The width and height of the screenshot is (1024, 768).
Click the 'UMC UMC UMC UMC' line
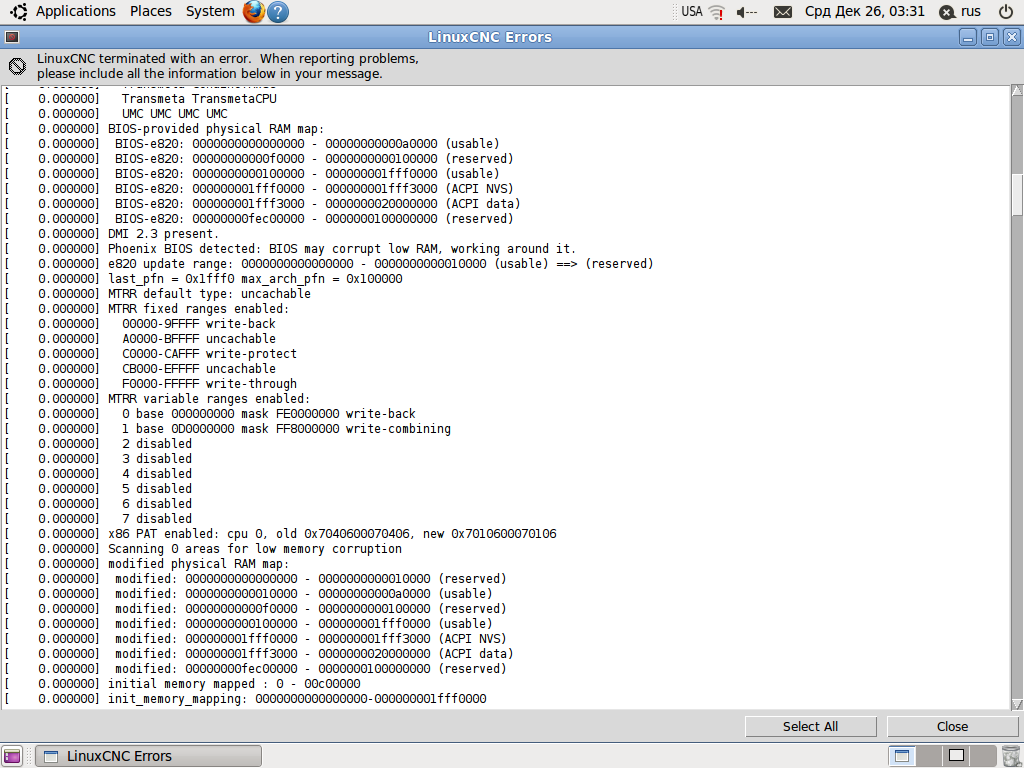pyautogui.click(x=175, y=114)
